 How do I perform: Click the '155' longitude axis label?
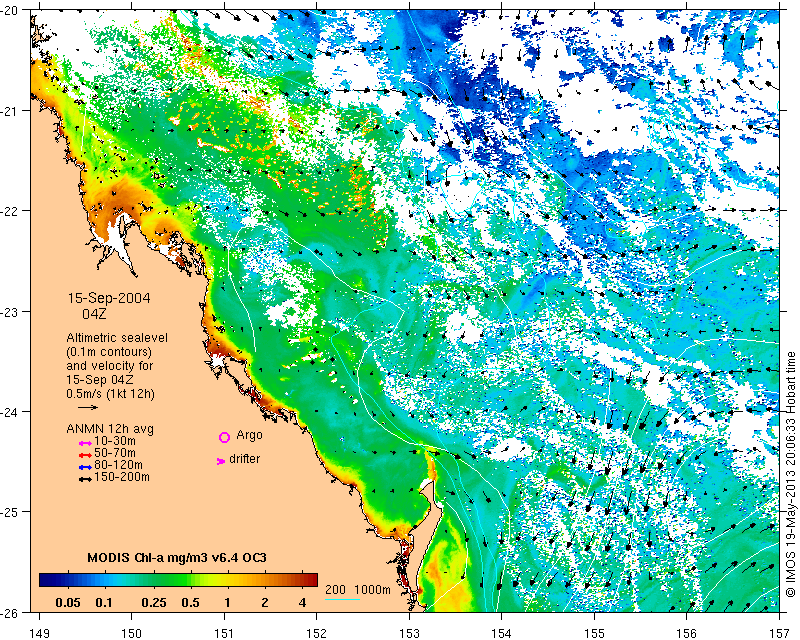pyautogui.click(x=594, y=633)
